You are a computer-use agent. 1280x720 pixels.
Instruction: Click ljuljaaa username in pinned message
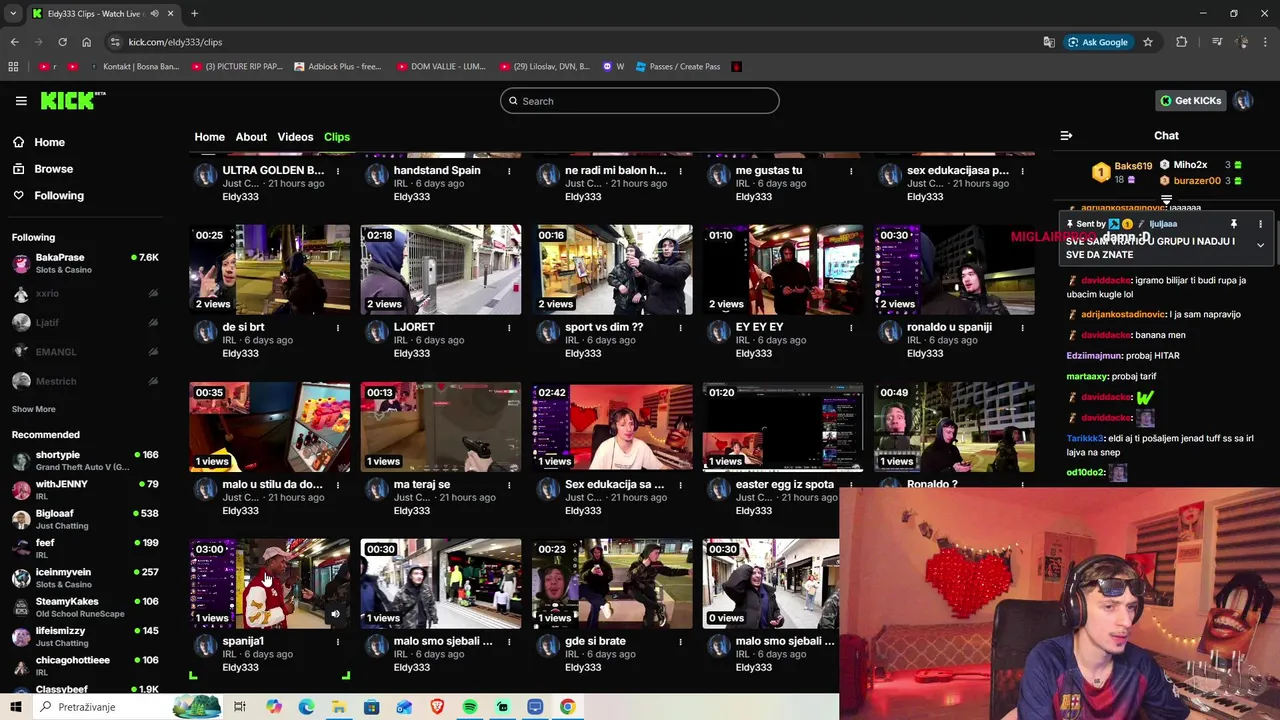coord(1163,224)
